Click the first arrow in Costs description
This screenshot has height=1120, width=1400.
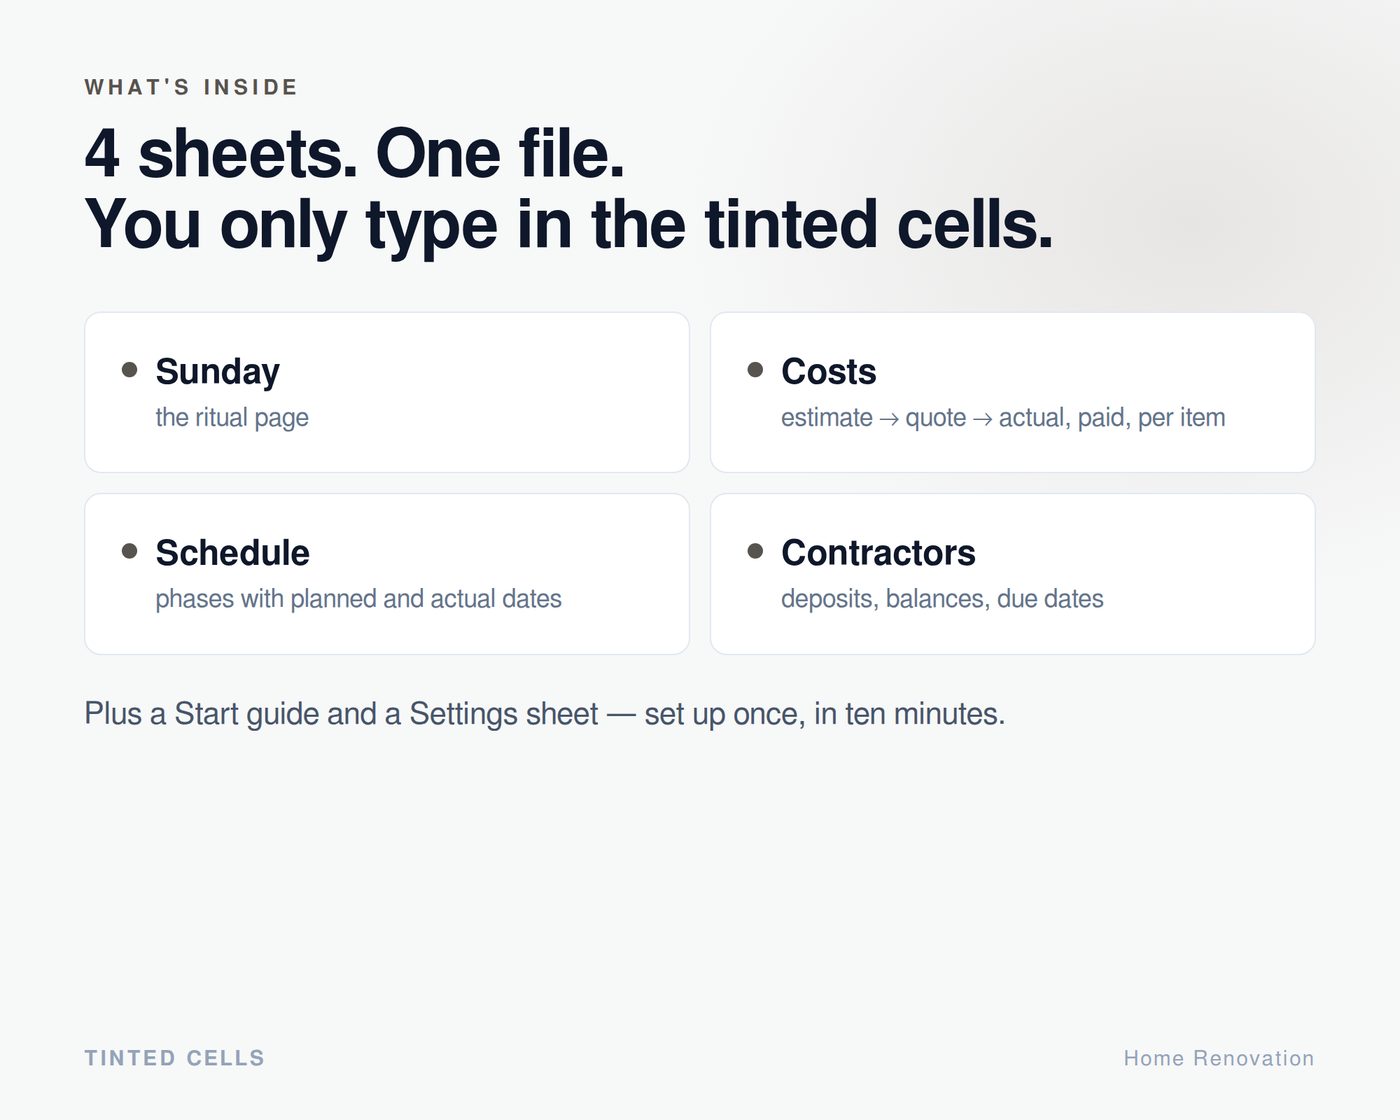click(889, 419)
